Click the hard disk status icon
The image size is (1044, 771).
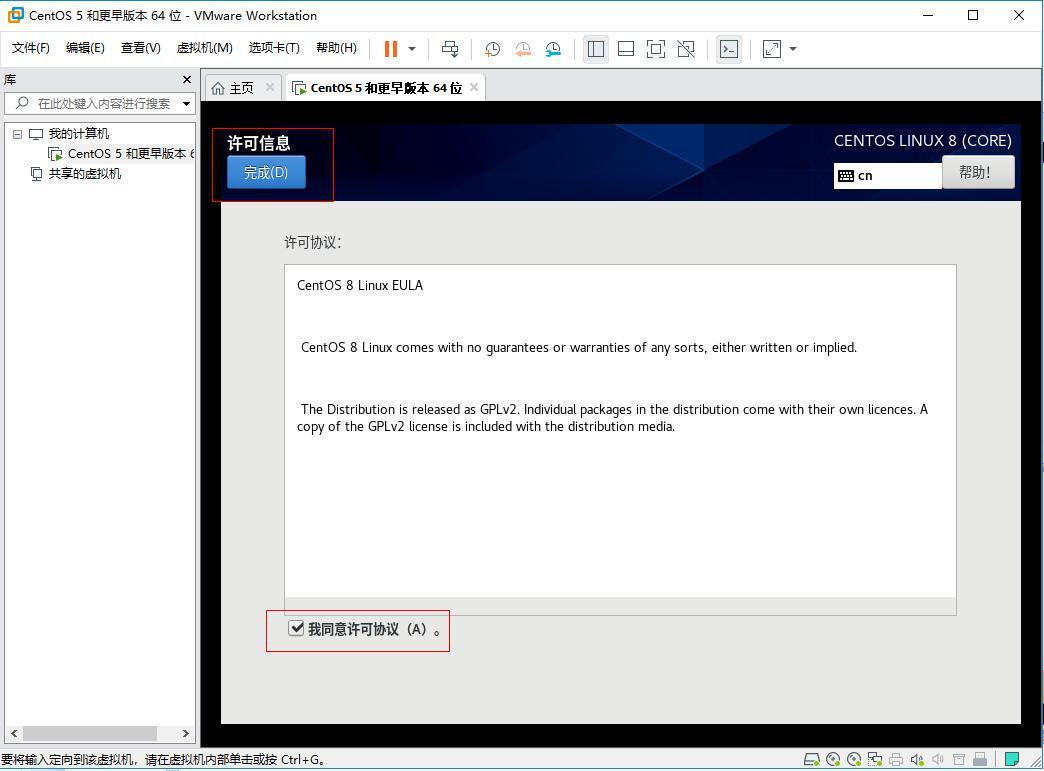coord(812,759)
